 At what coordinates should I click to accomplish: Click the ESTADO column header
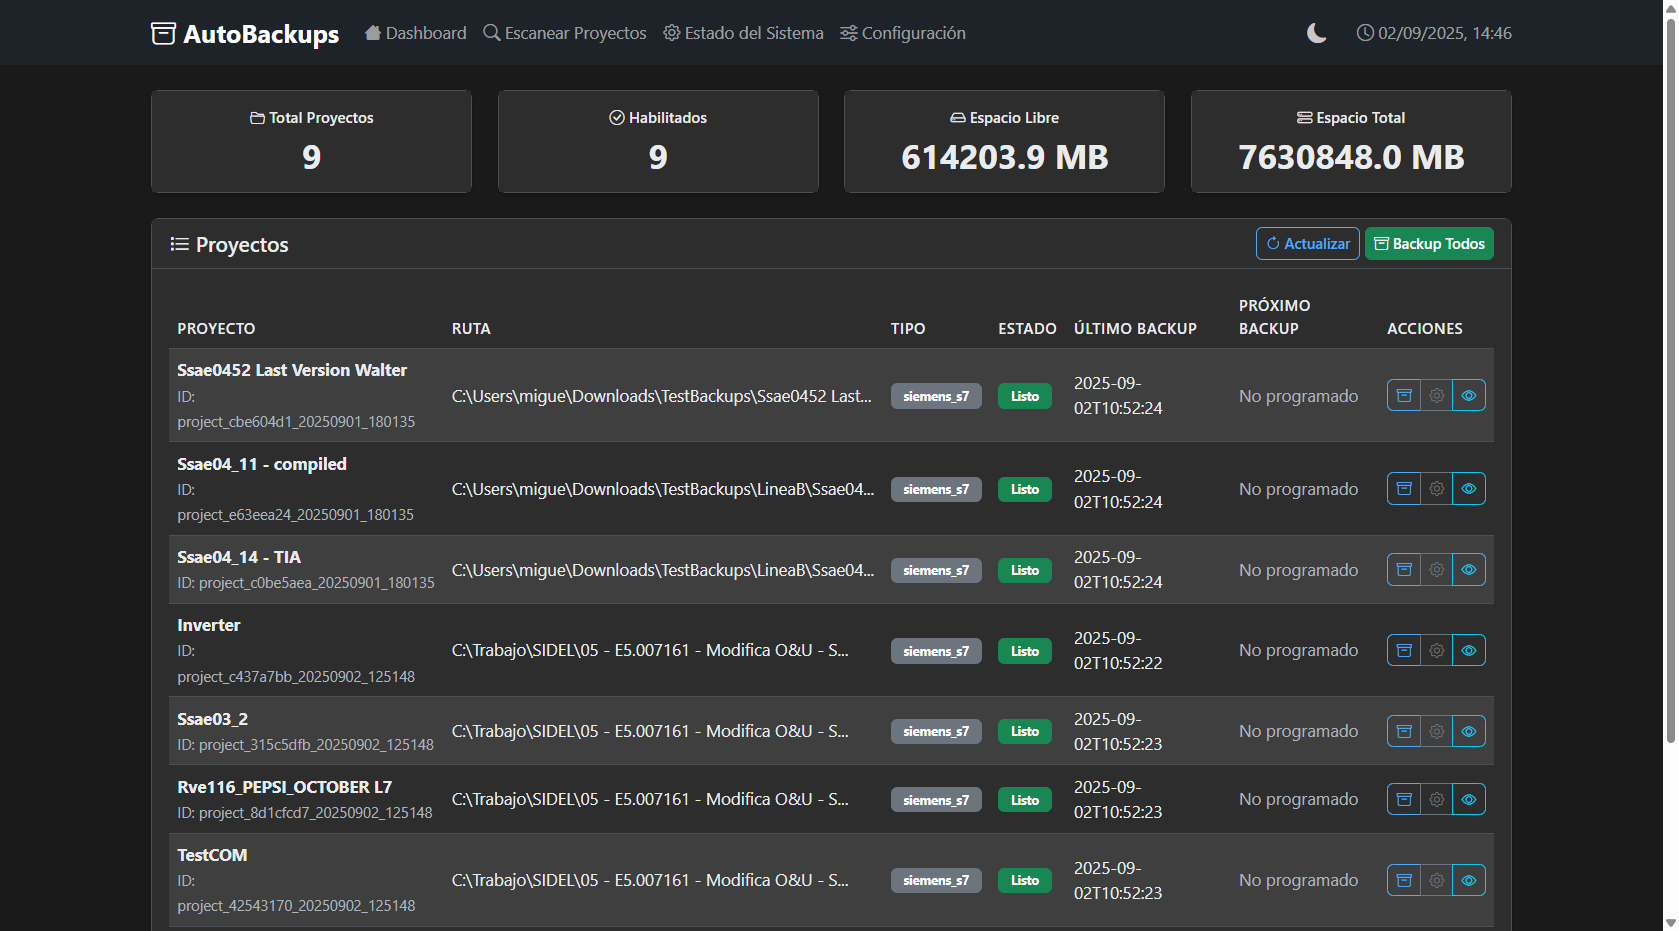tap(1027, 329)
